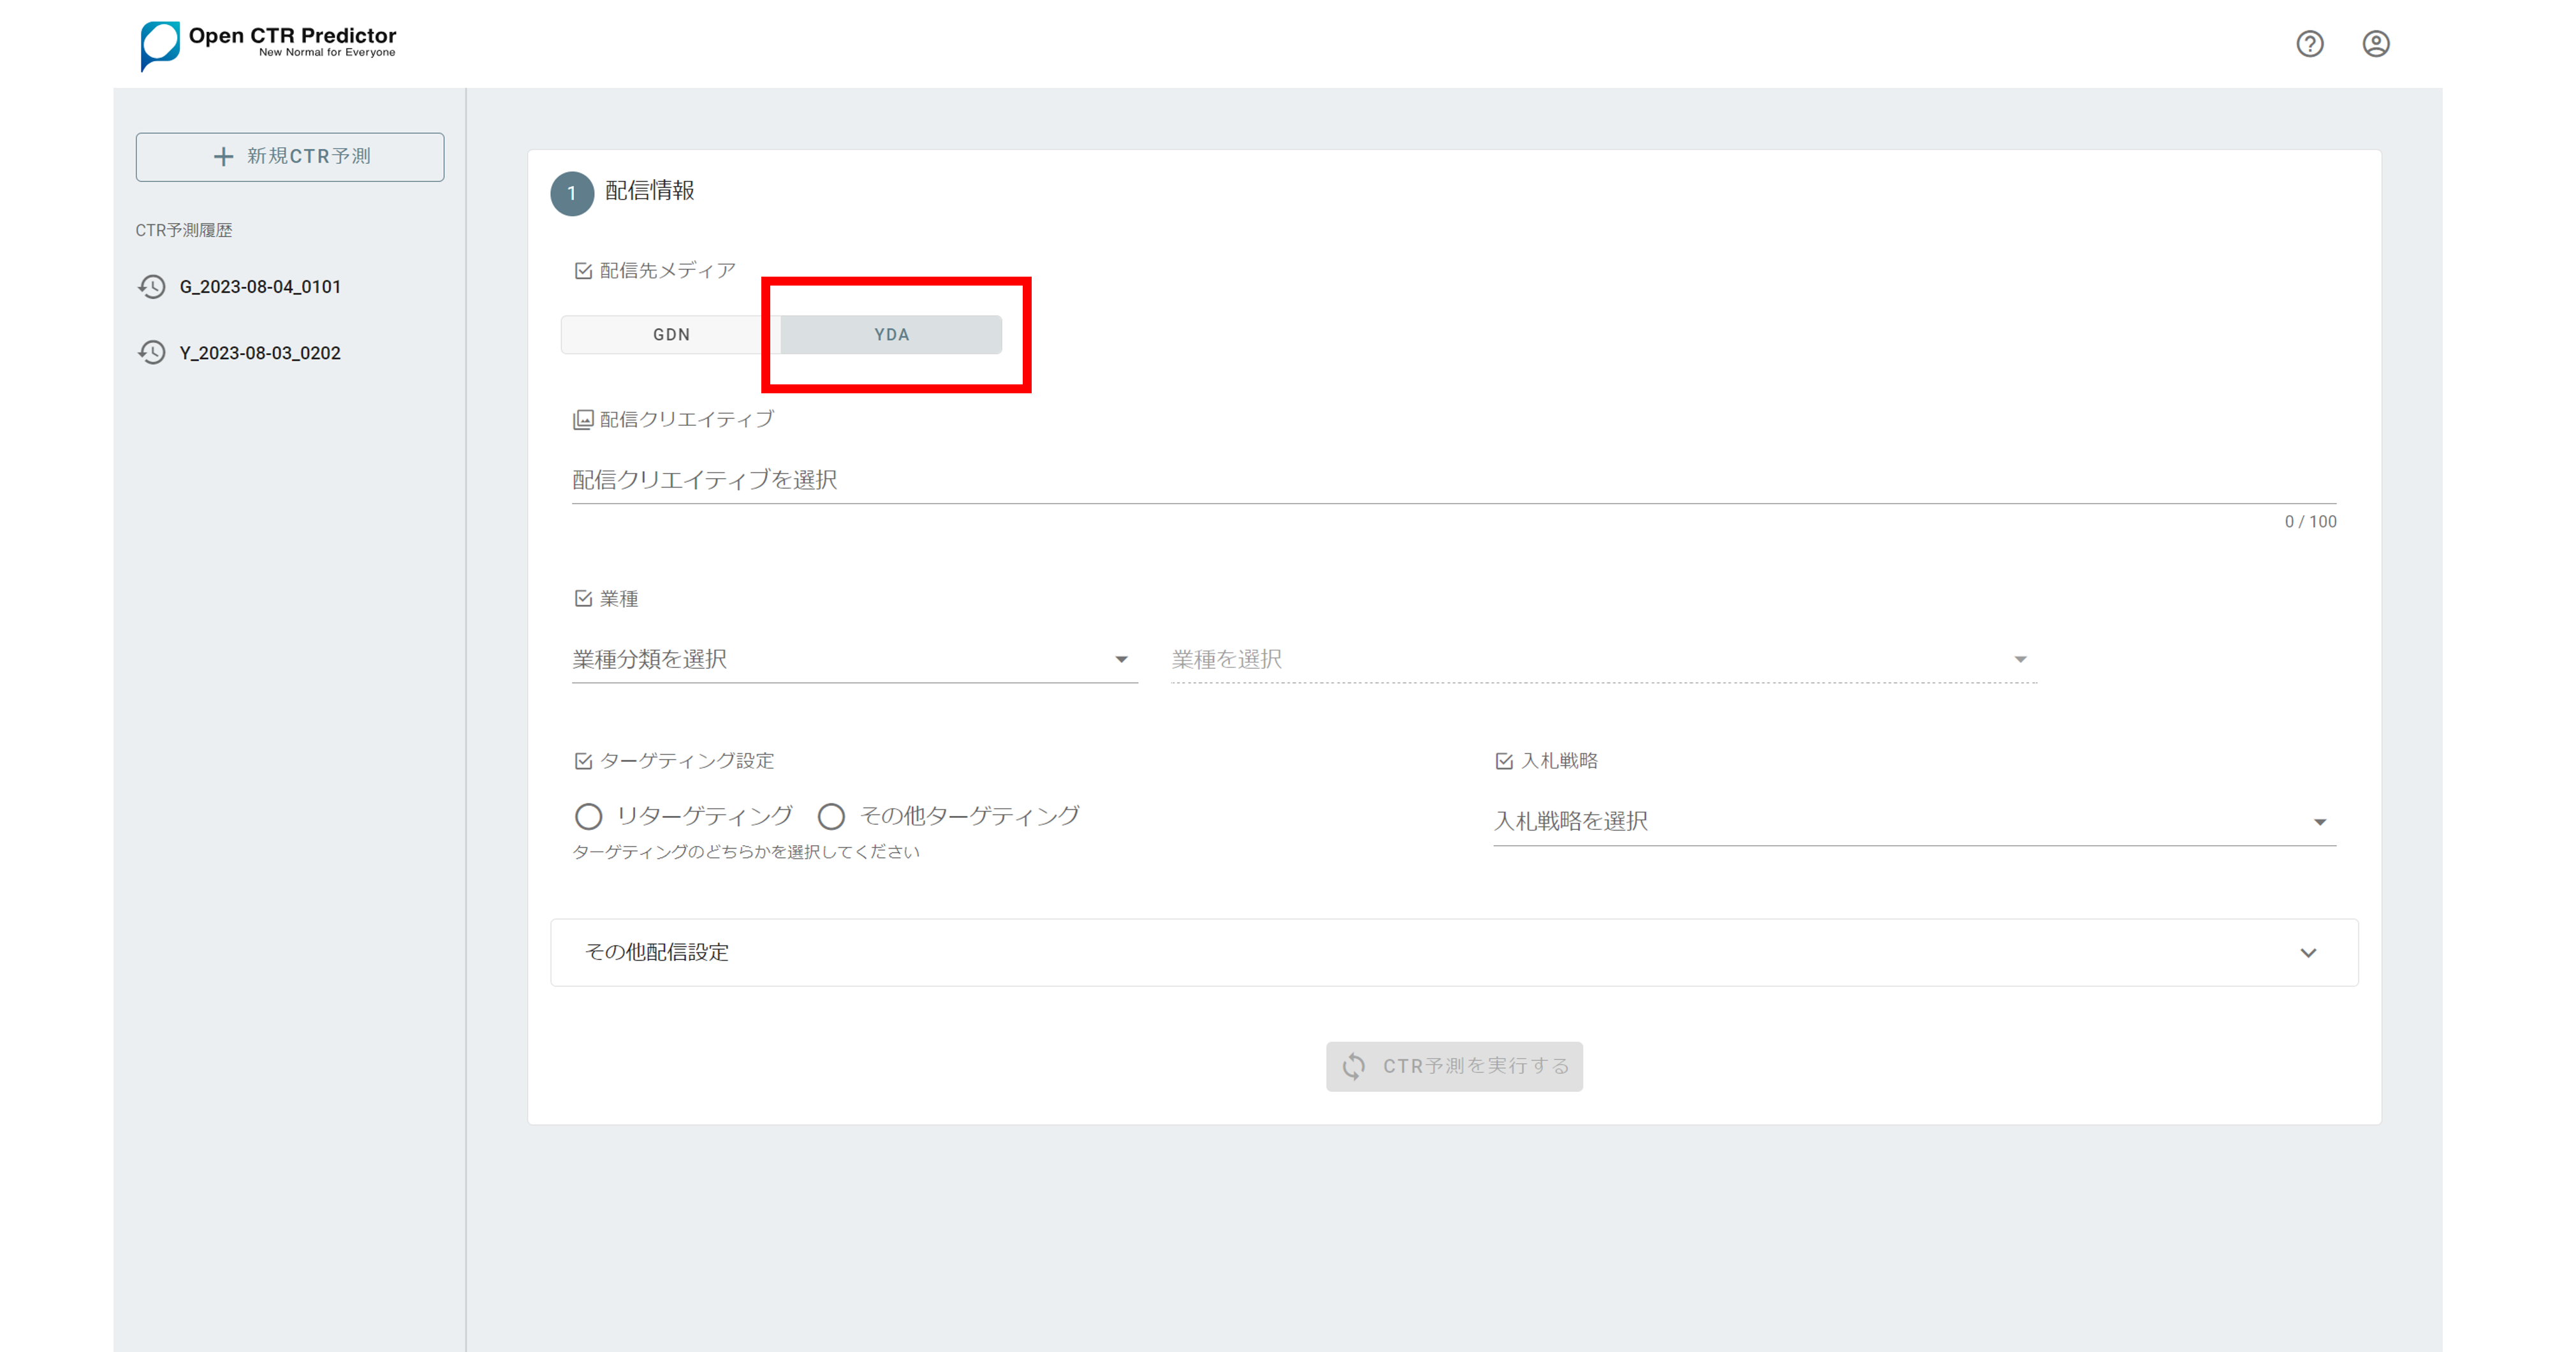This screenshot has width=2576, height=1352.
Task: Open the 入札戦略を選択 dropdown
Action: coord(1915,822)
